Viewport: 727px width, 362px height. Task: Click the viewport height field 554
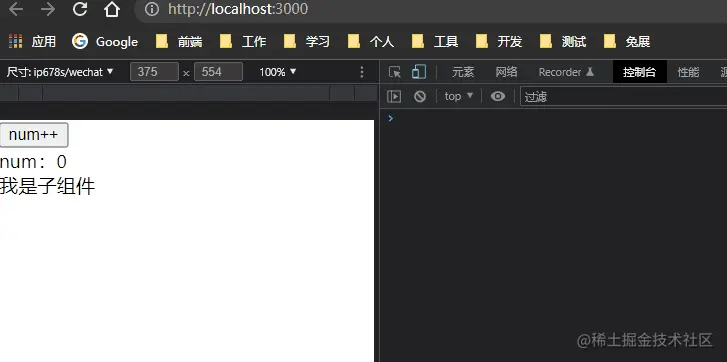pos(218,72)
